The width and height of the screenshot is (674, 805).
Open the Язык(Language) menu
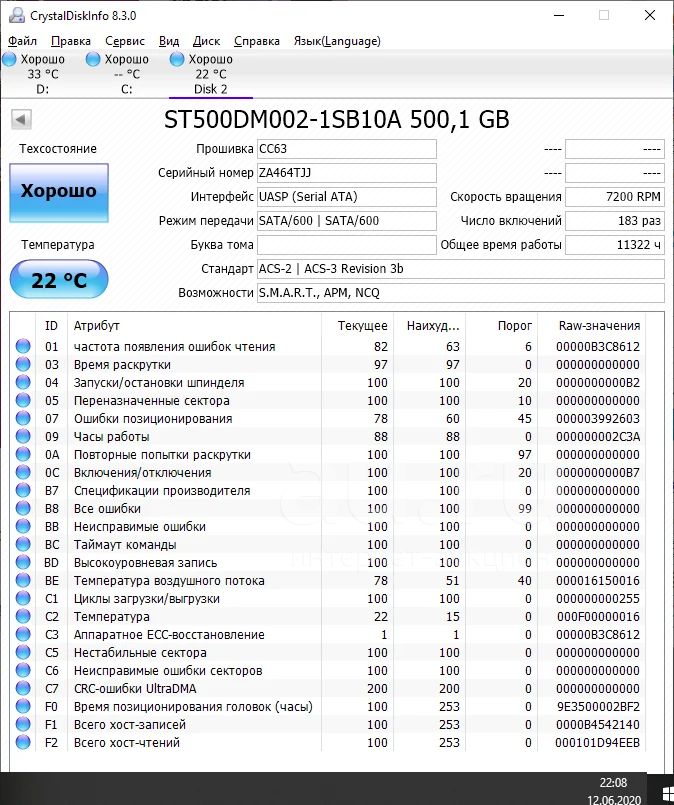pyautogui.click(x=337, y=41)
